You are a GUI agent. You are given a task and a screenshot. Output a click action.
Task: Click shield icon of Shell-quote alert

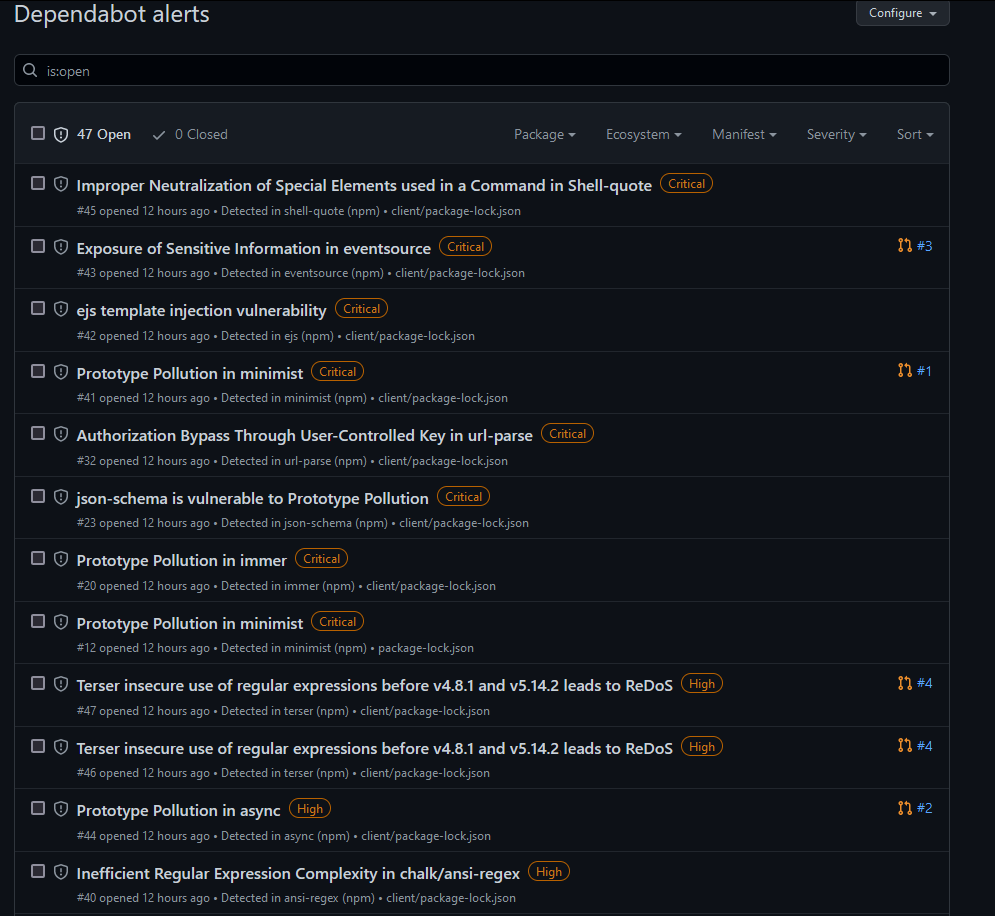click(x=61, y=184)
